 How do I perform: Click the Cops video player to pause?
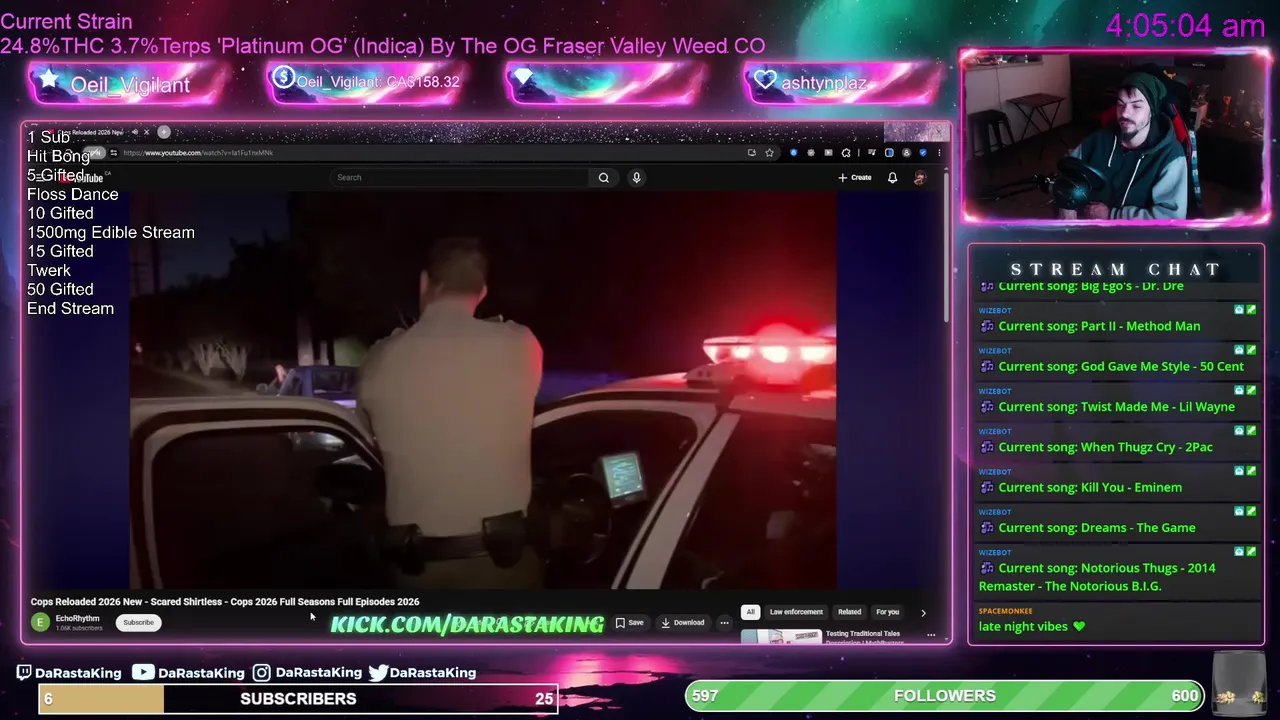[x=483, y=390]
